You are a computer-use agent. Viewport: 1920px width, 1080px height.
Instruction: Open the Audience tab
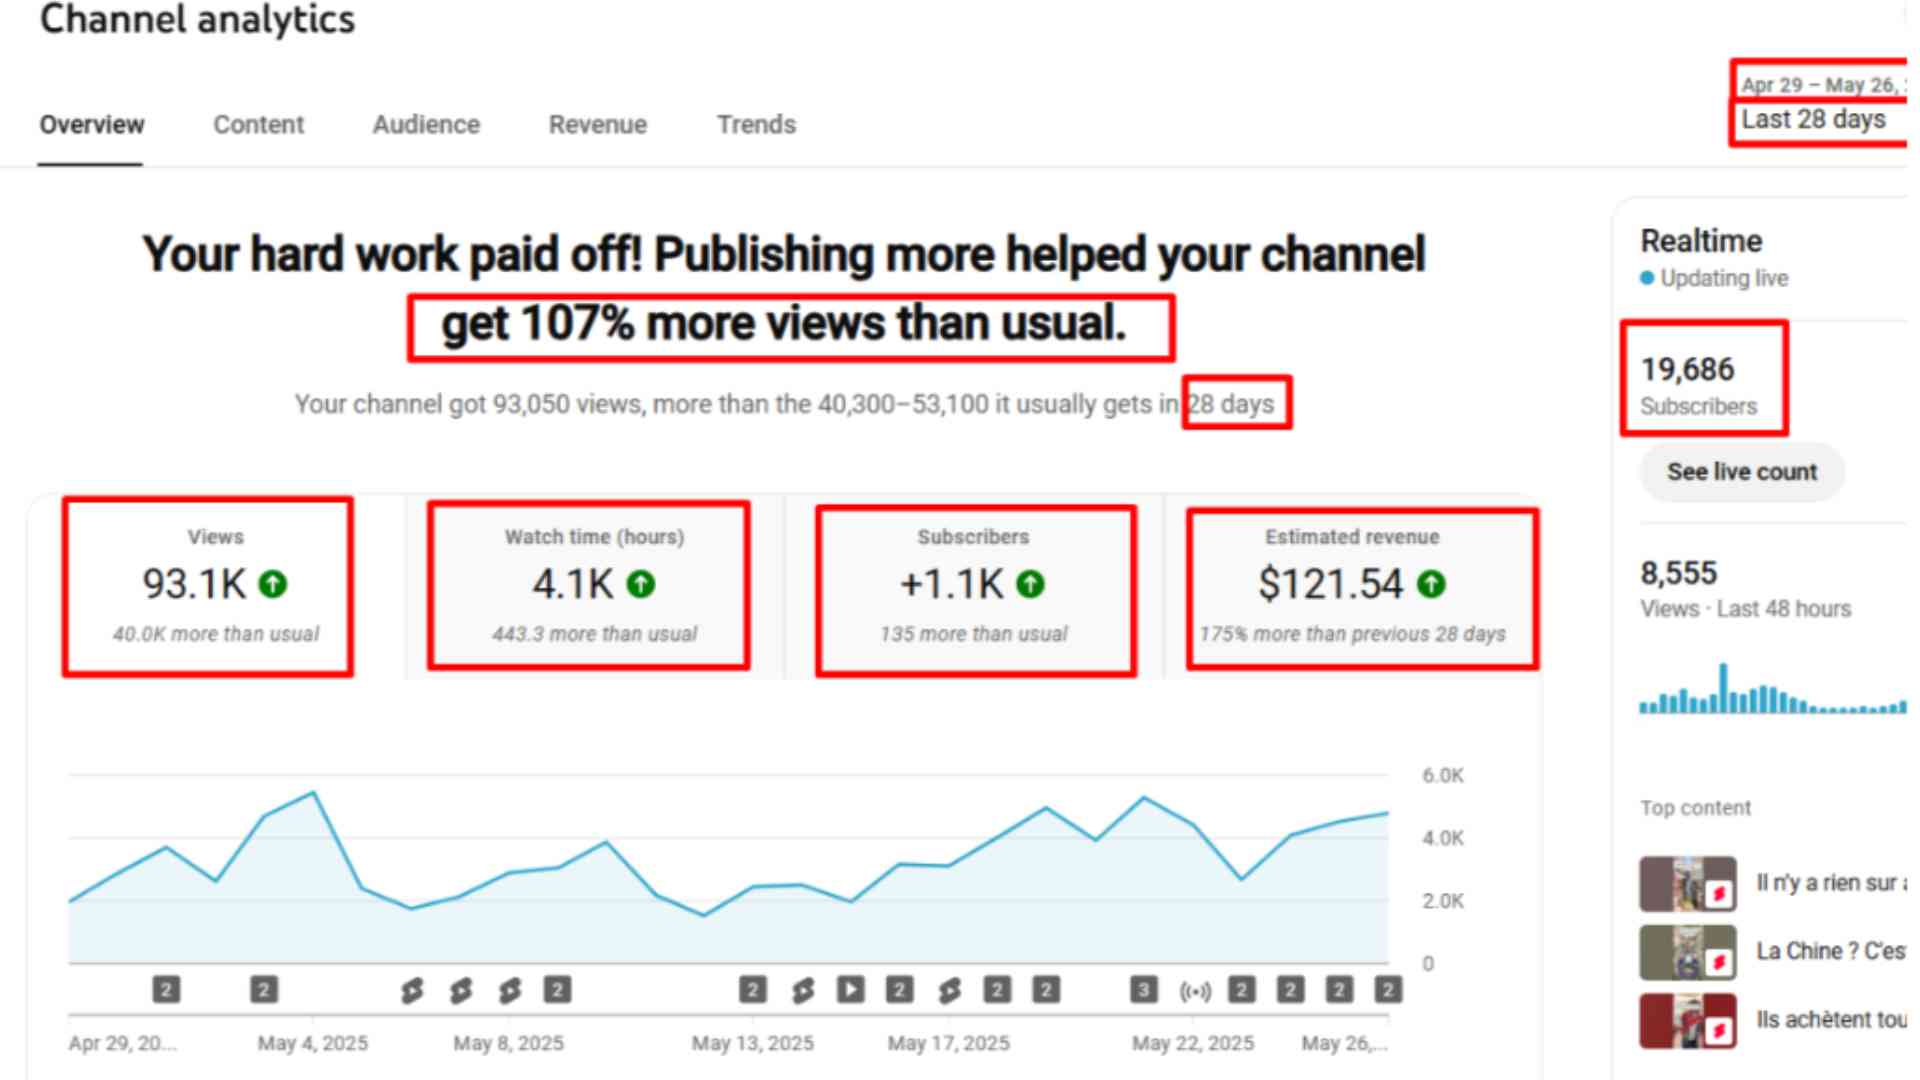pos(426,125)
